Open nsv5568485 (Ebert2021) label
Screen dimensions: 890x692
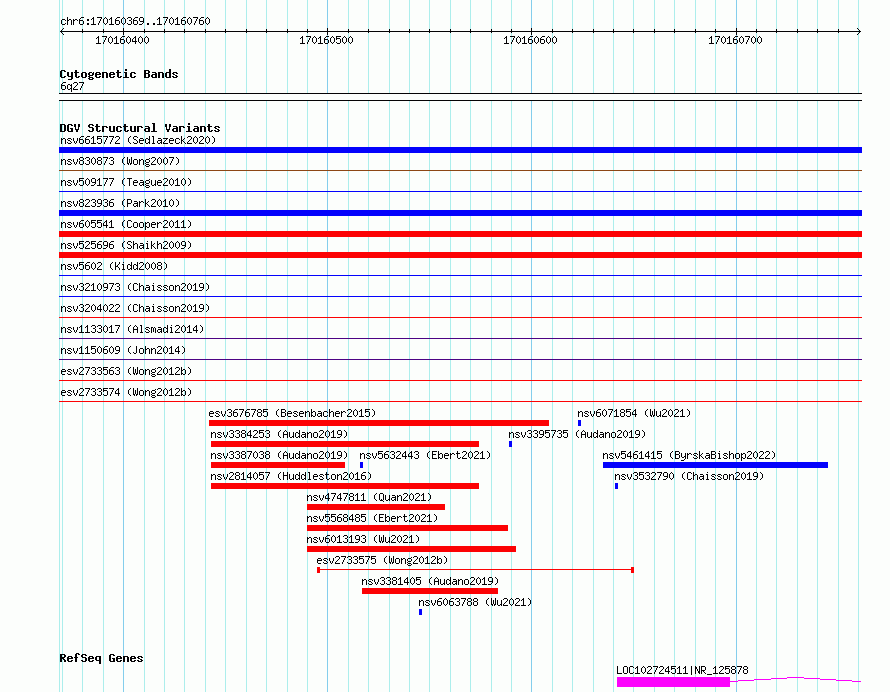tap(372, 518)
